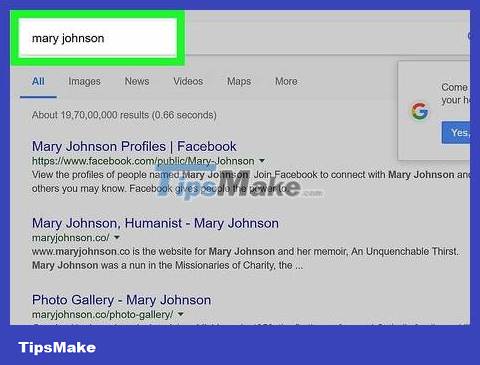
Task: Open Mary Johnson, Humanist result link
Action: (155, 223)
